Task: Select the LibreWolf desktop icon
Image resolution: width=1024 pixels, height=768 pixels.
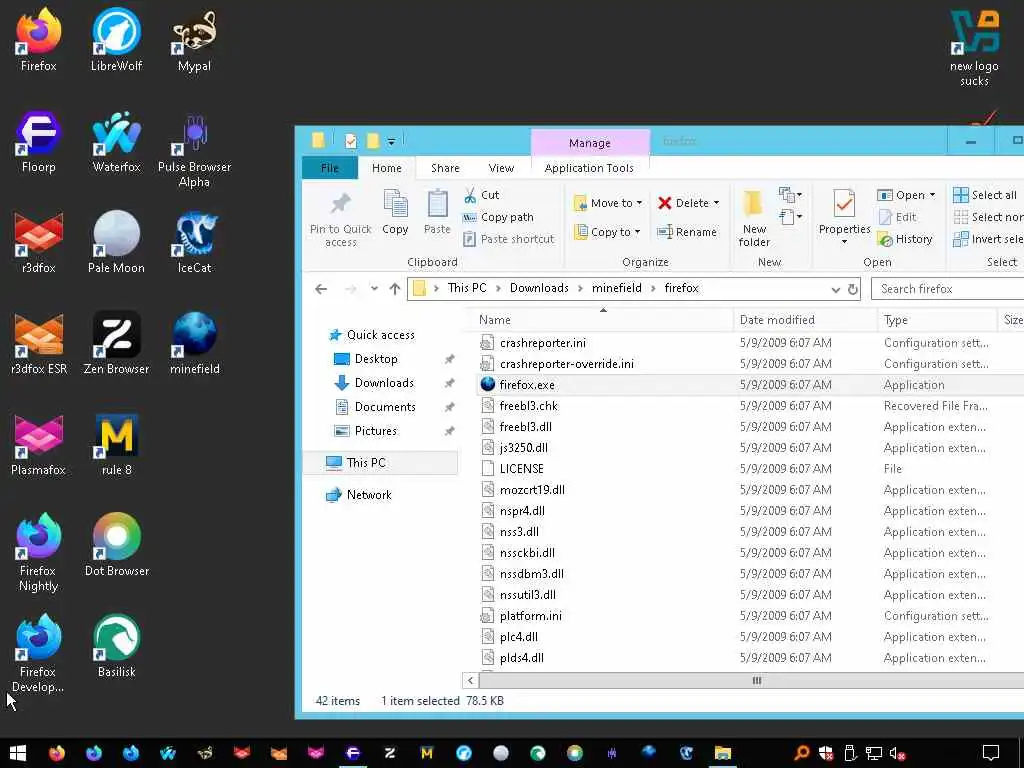Action: click(x=116, y=40)
